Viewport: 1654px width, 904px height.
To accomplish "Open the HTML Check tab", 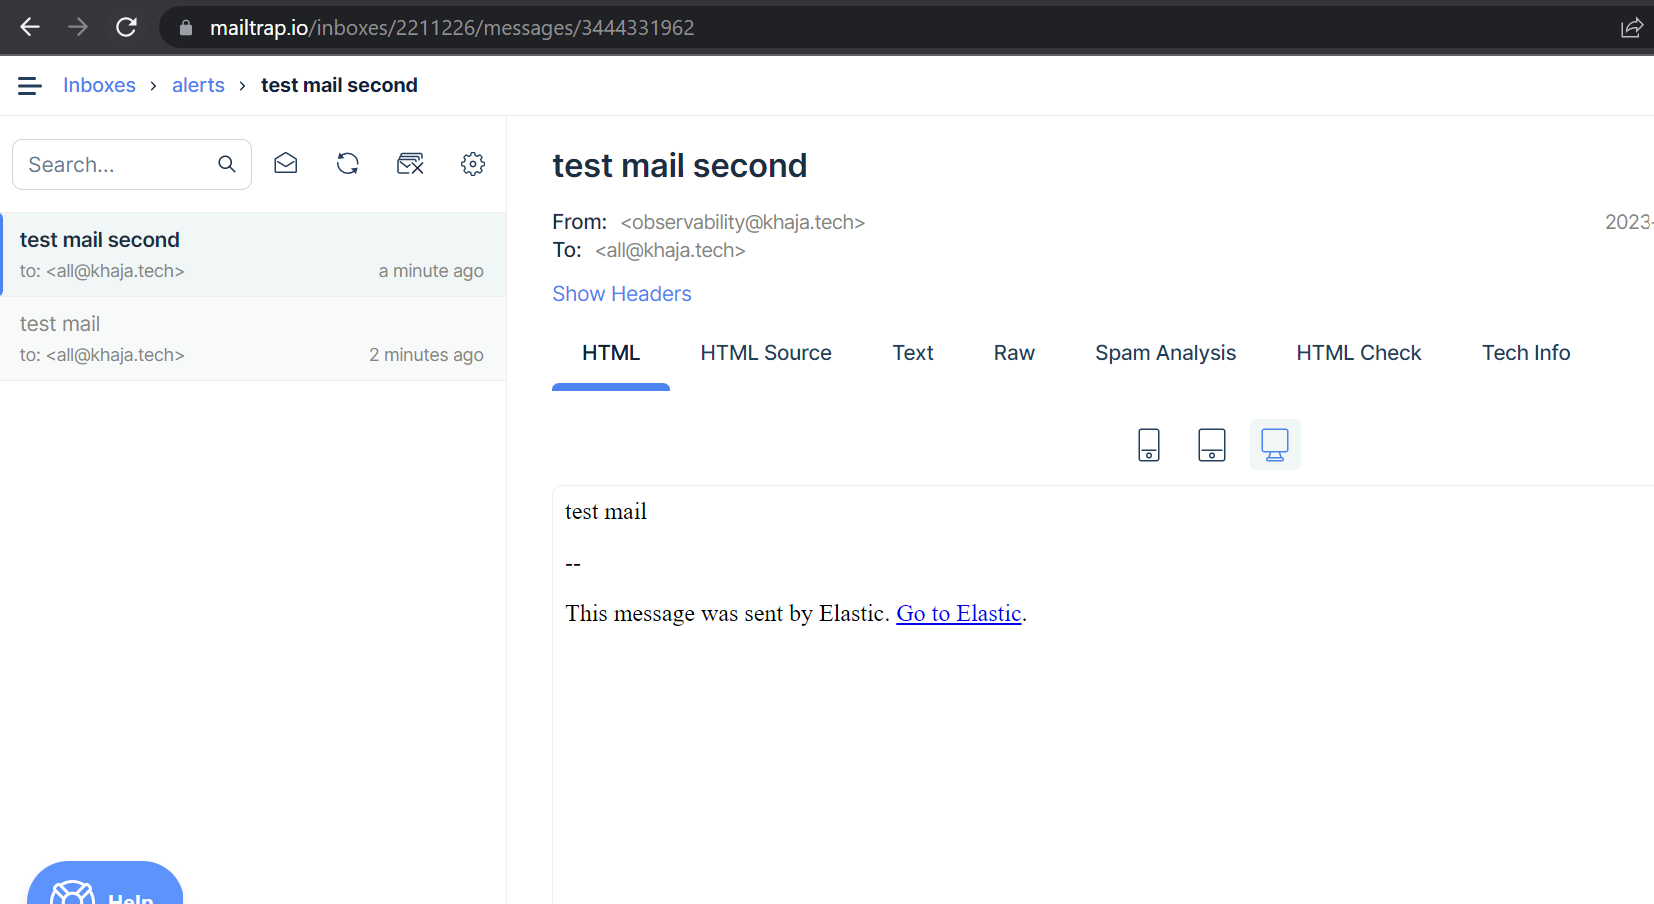I will [1359, 353].
